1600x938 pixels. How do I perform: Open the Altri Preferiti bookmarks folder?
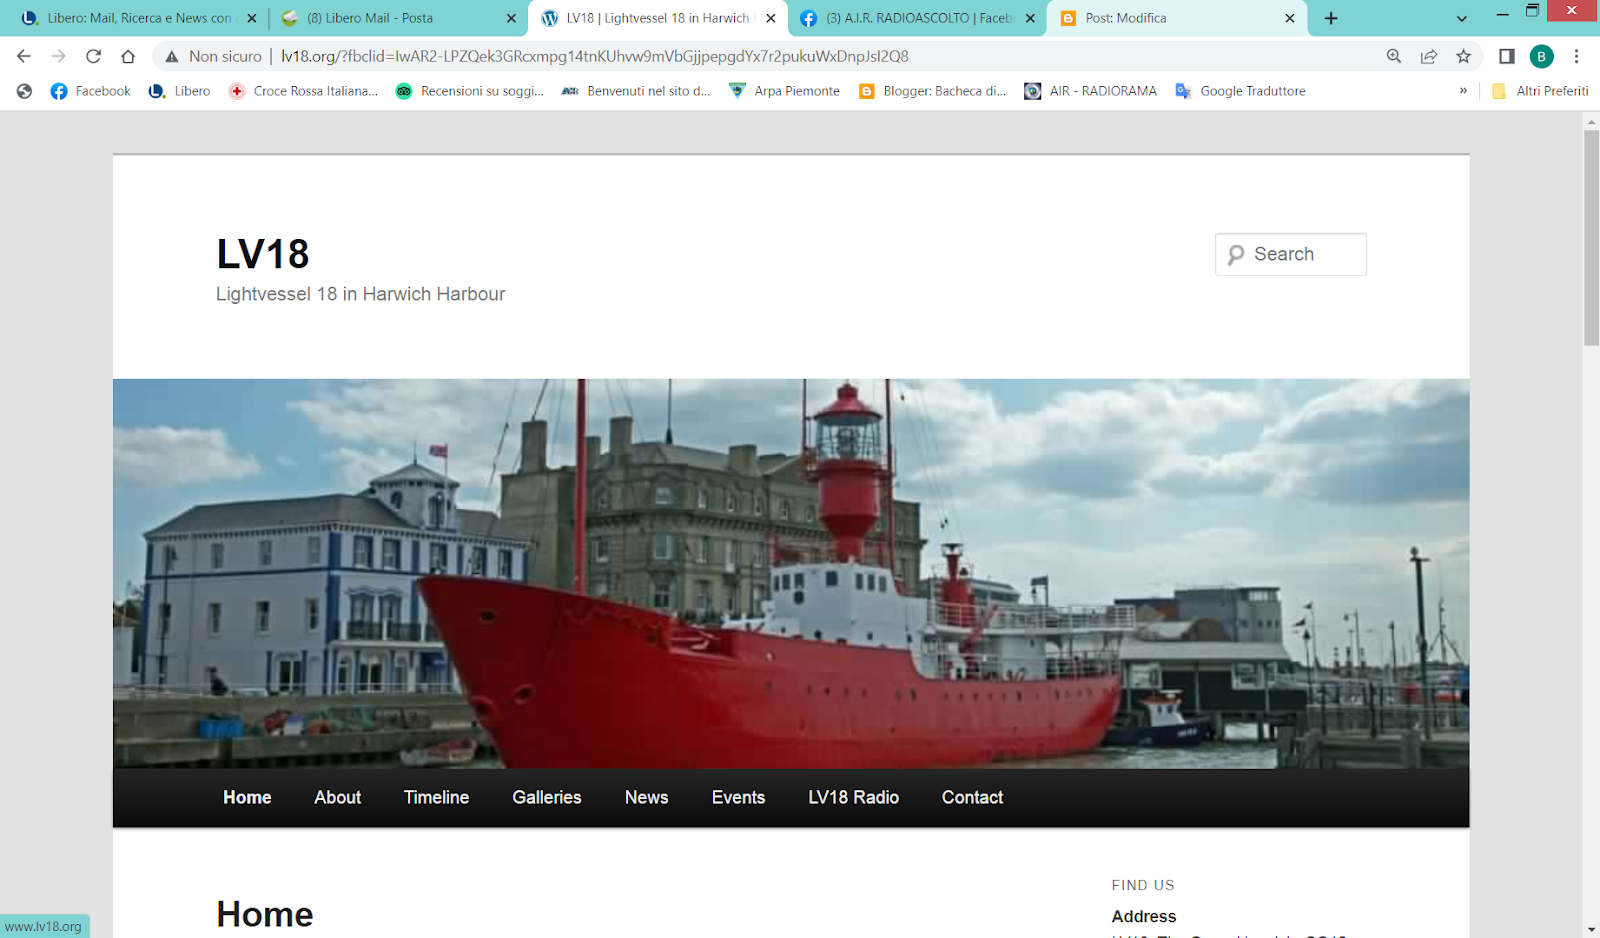[1540, 91]
